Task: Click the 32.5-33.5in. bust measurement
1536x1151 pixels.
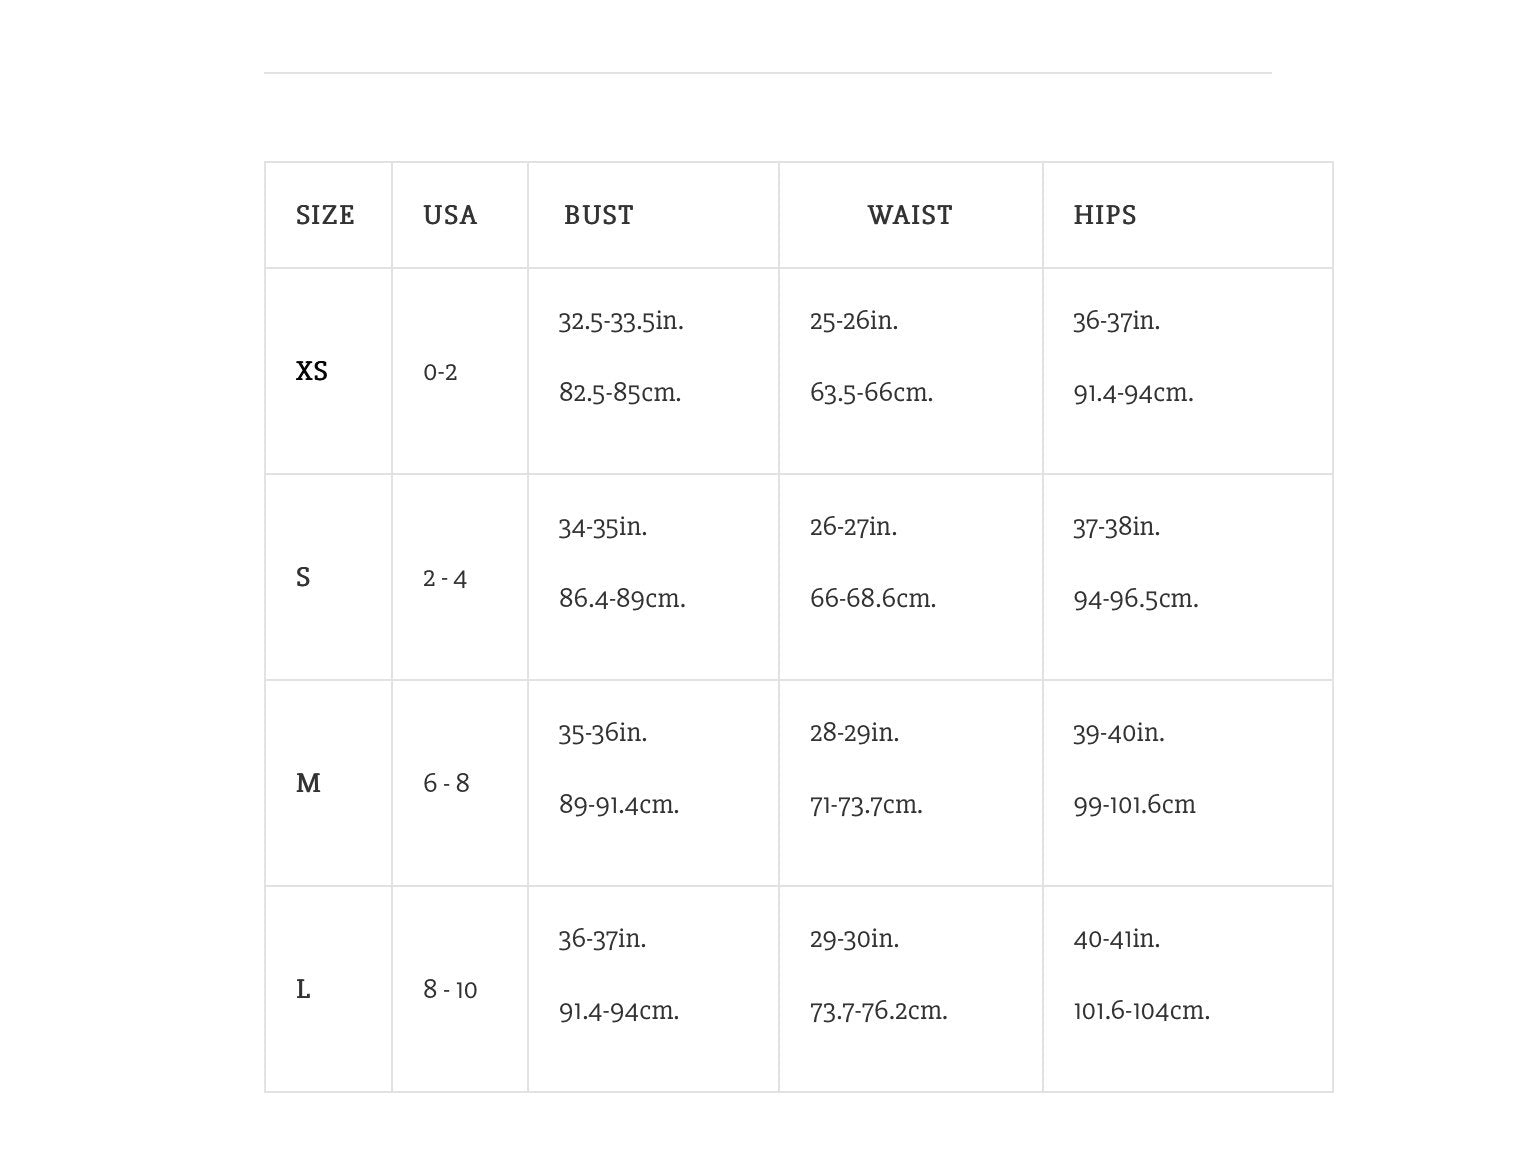Action: click(621, 321)
